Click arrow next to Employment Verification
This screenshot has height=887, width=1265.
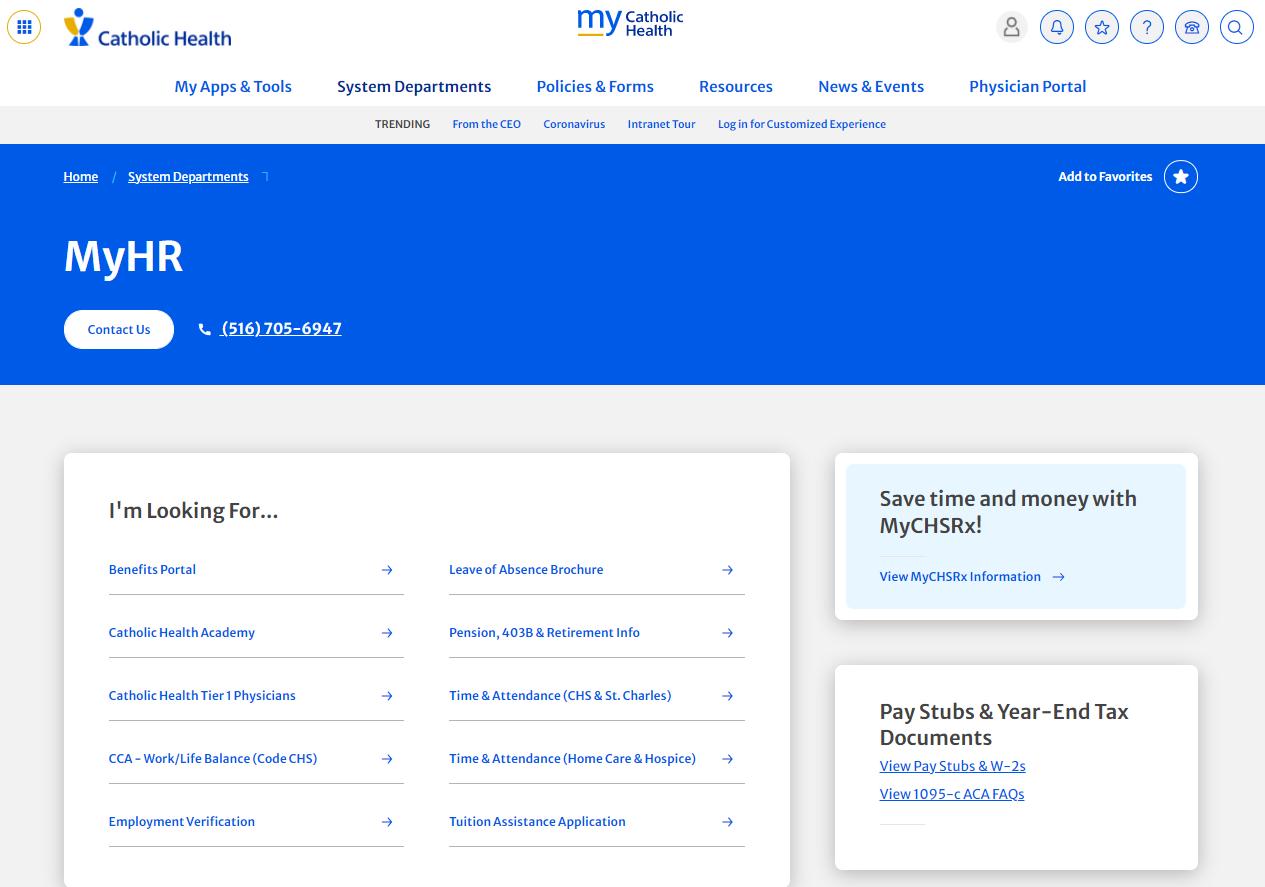[x=387, y=822]
